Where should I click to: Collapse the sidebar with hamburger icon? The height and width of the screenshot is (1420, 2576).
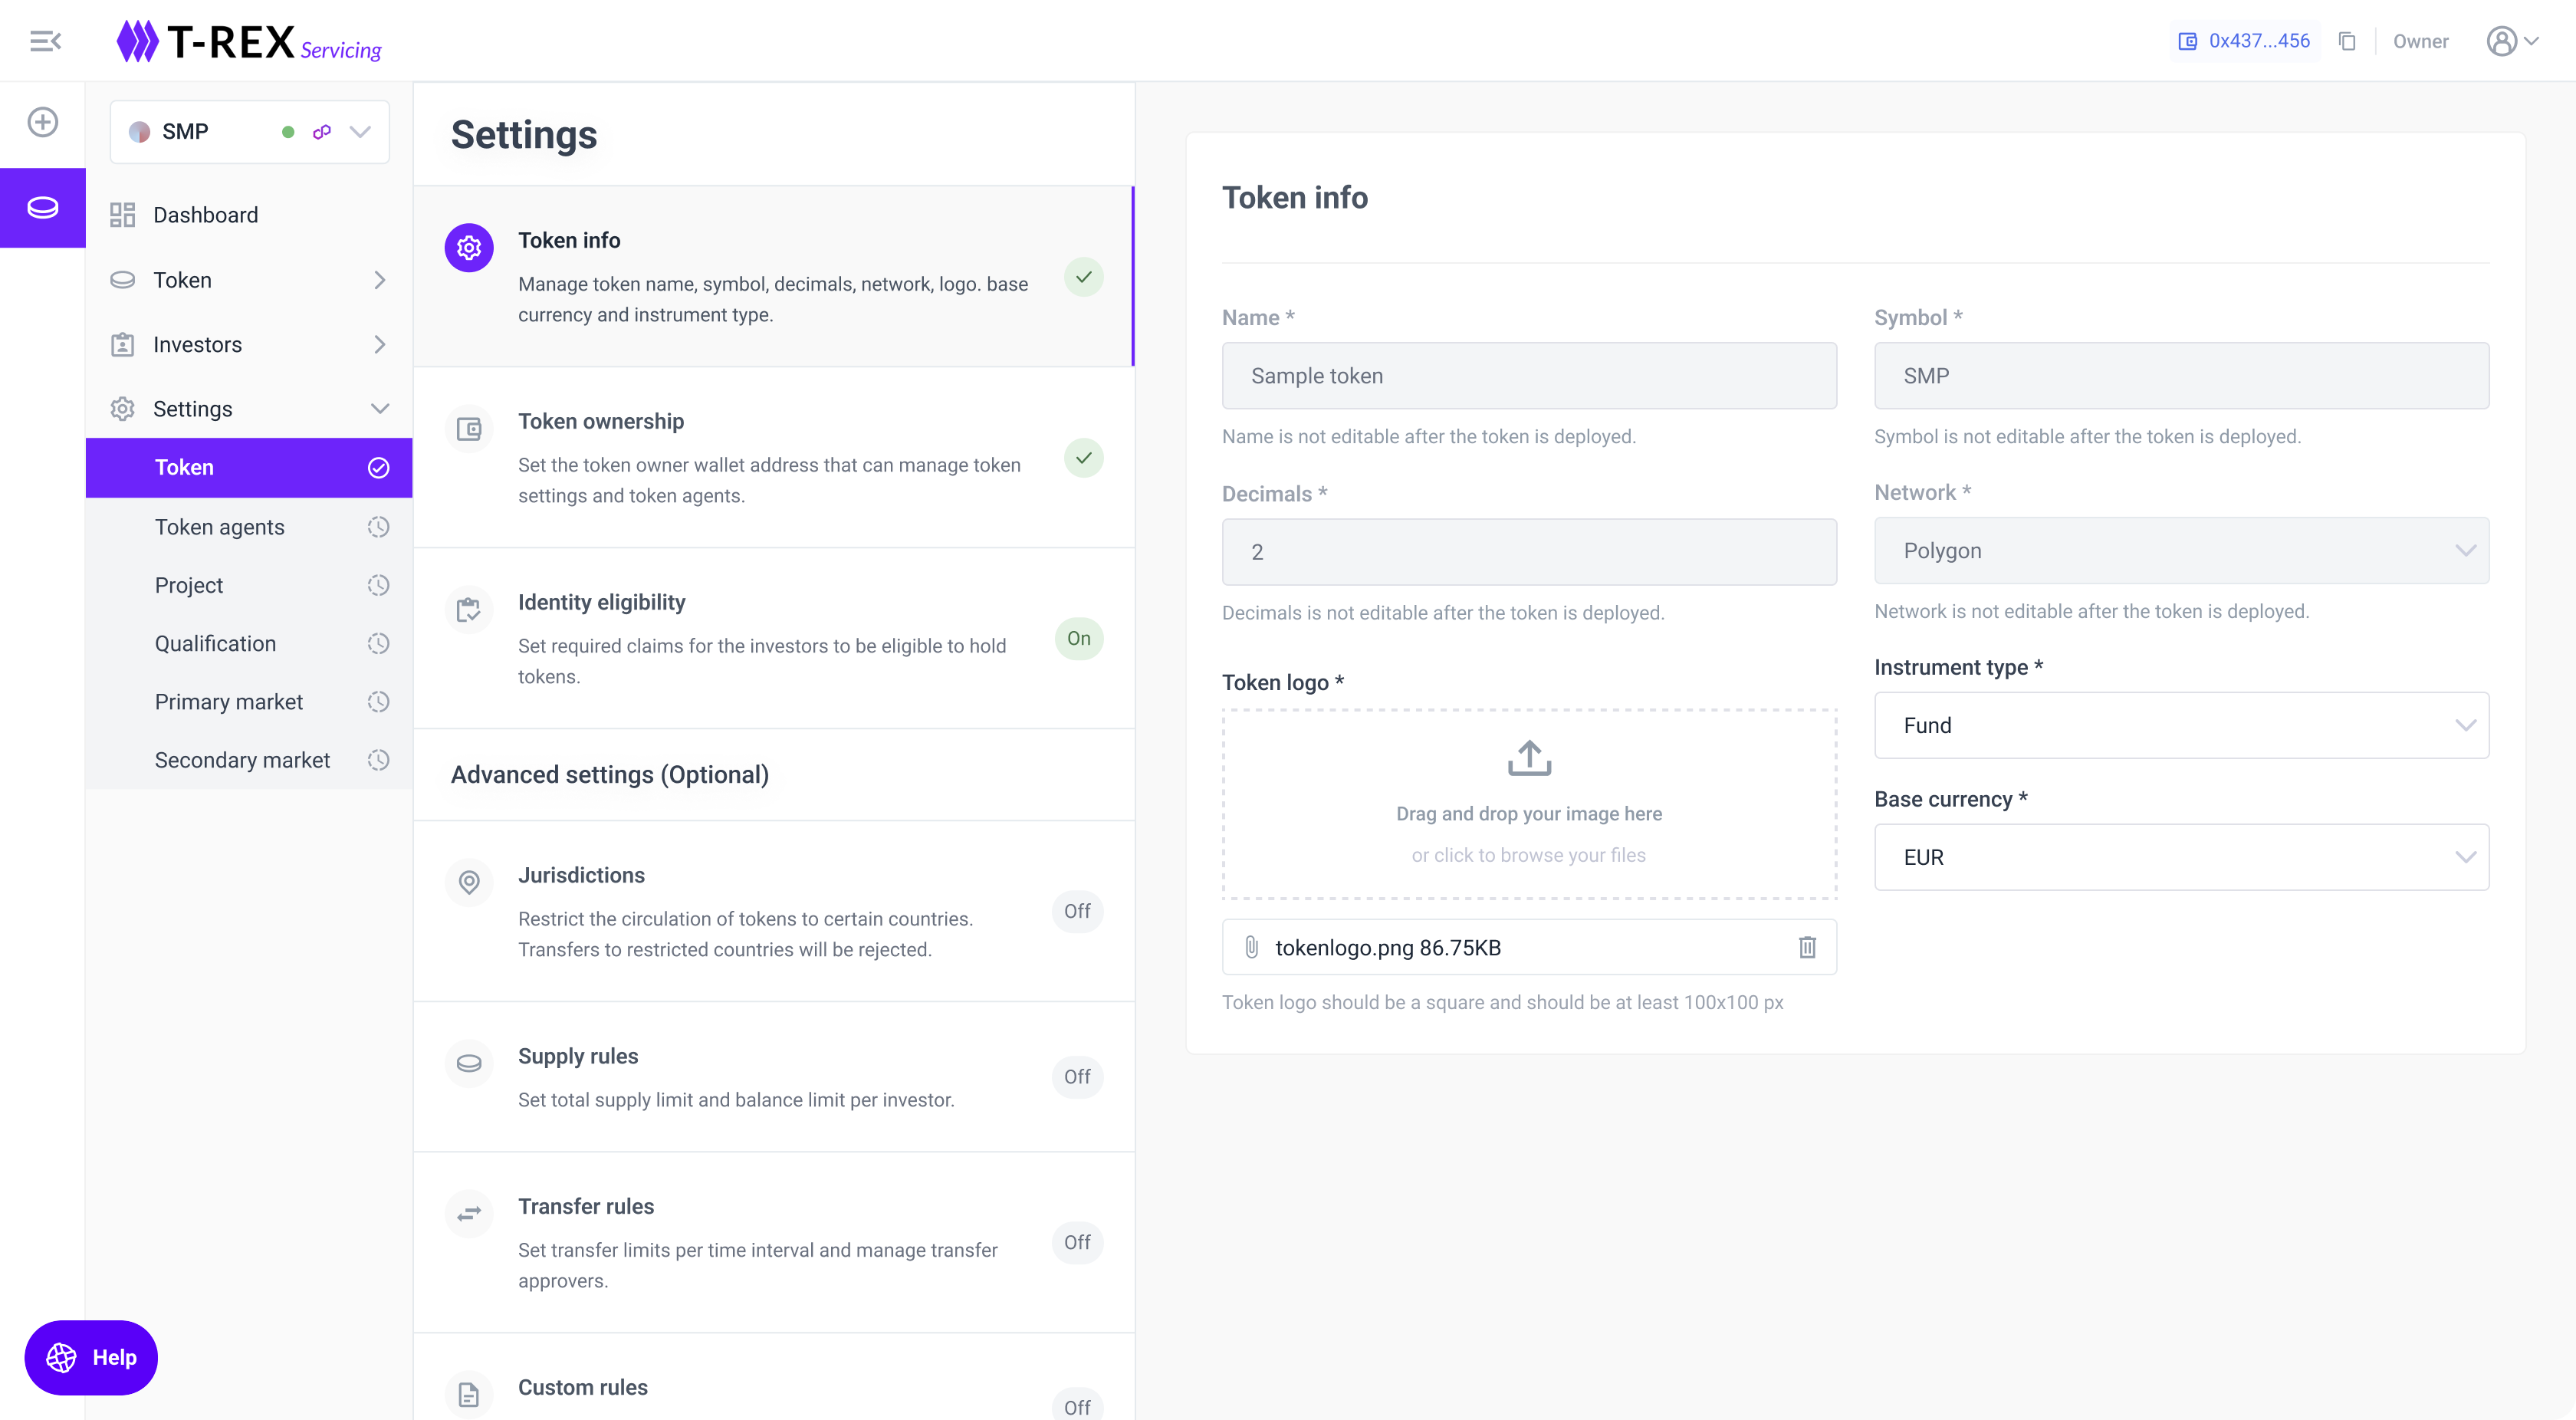pyautogui.click(x=45, y=41)
